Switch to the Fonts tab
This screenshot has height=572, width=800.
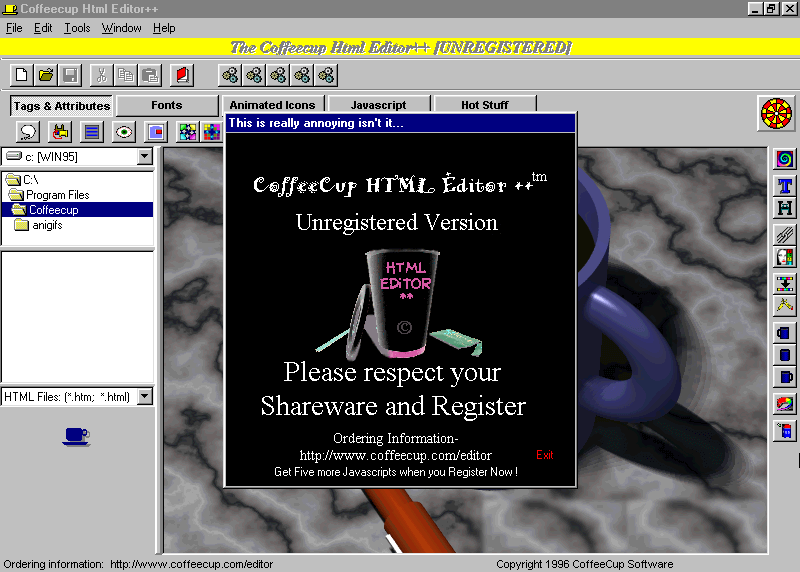[167, 105]
